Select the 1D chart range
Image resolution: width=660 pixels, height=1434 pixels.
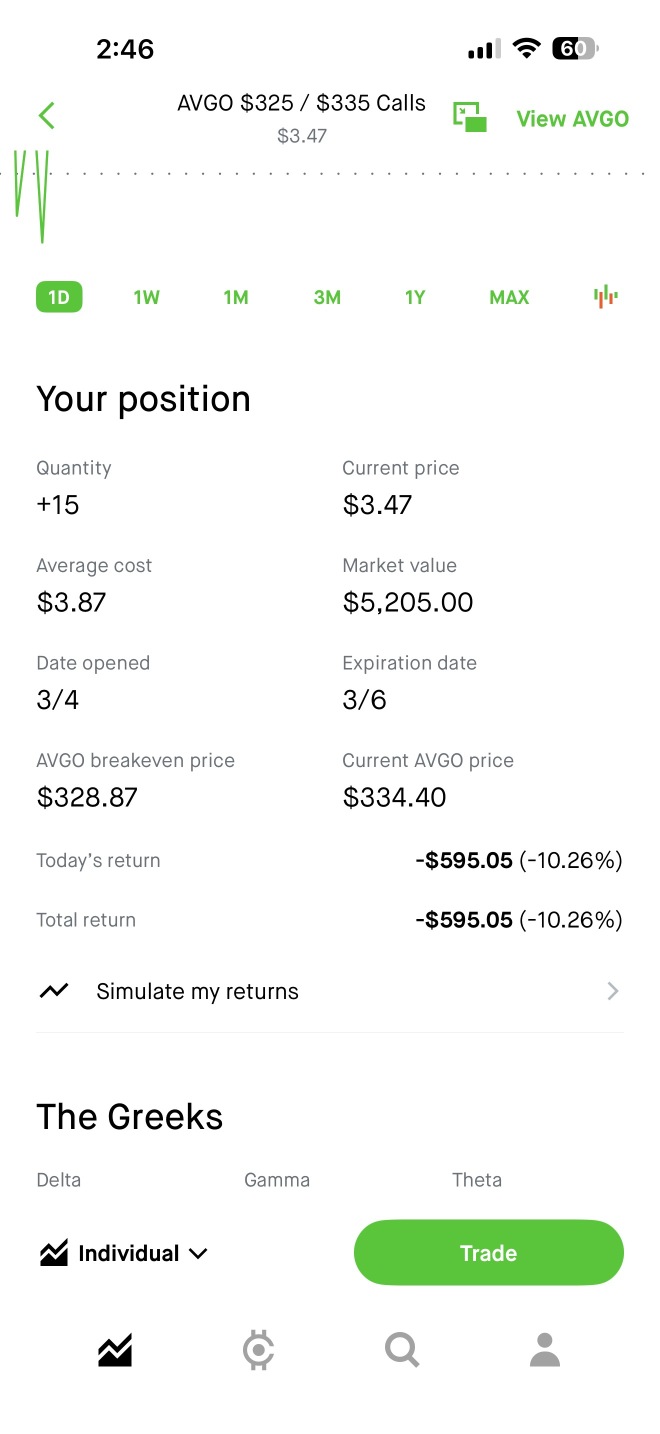[59, 297]
